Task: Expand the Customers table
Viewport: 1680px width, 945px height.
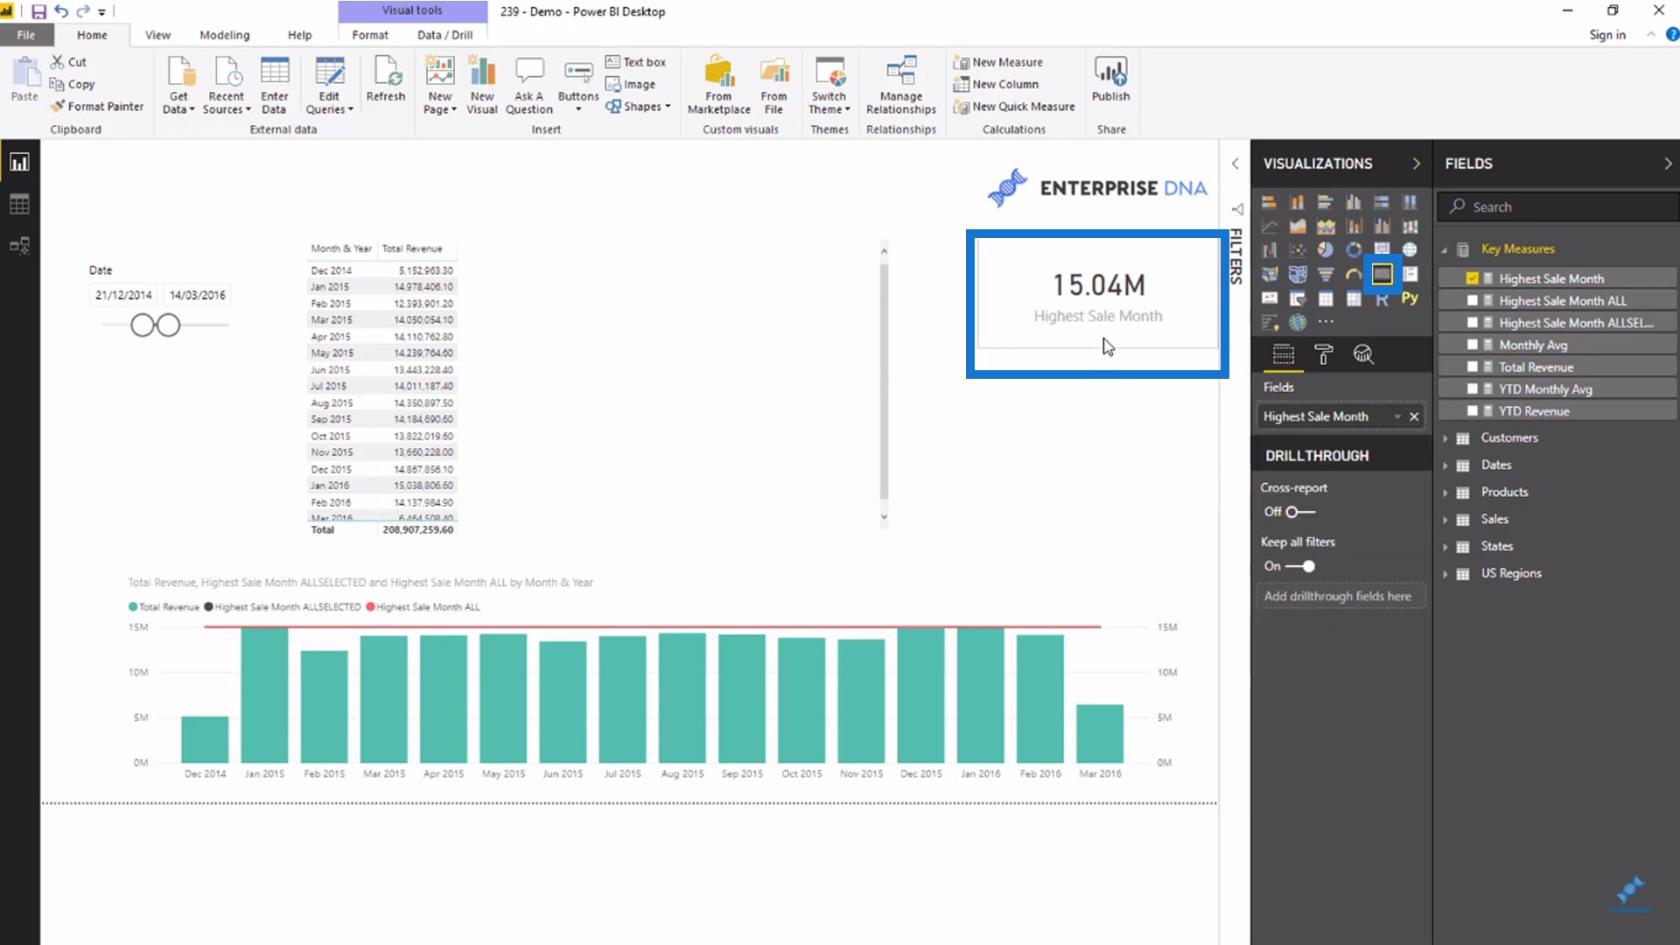Action: click(x=1445, y=438)
